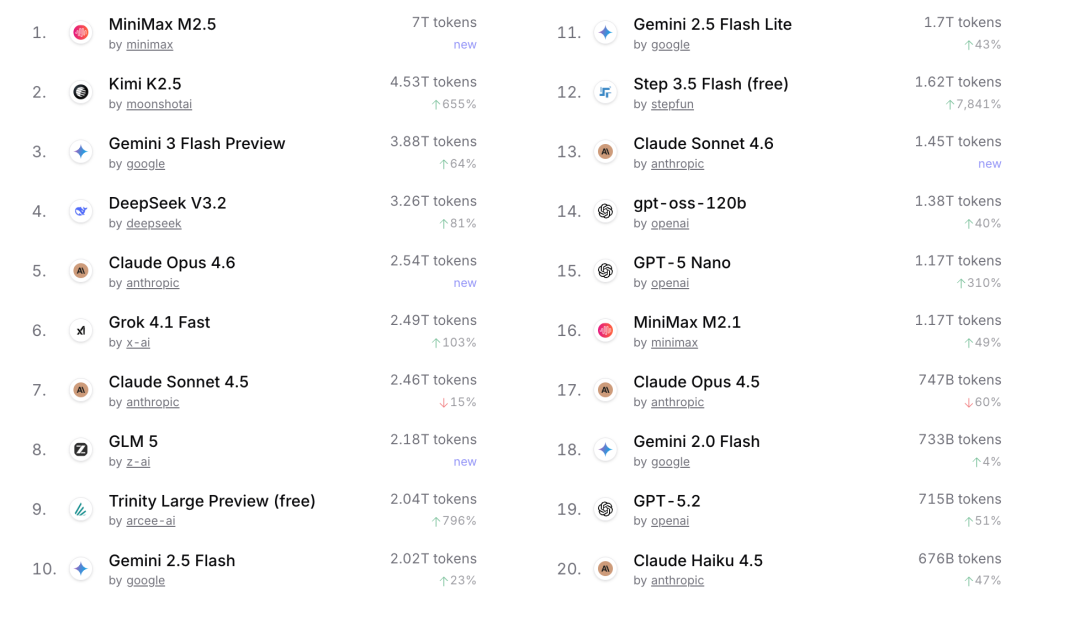Visit the stepfun provider link
This screenshot has height=618, width=1080.
[672, 104]
